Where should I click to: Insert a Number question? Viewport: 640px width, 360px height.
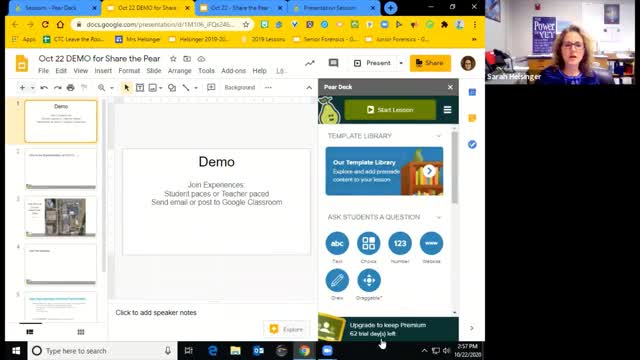(x=400, y=243)
